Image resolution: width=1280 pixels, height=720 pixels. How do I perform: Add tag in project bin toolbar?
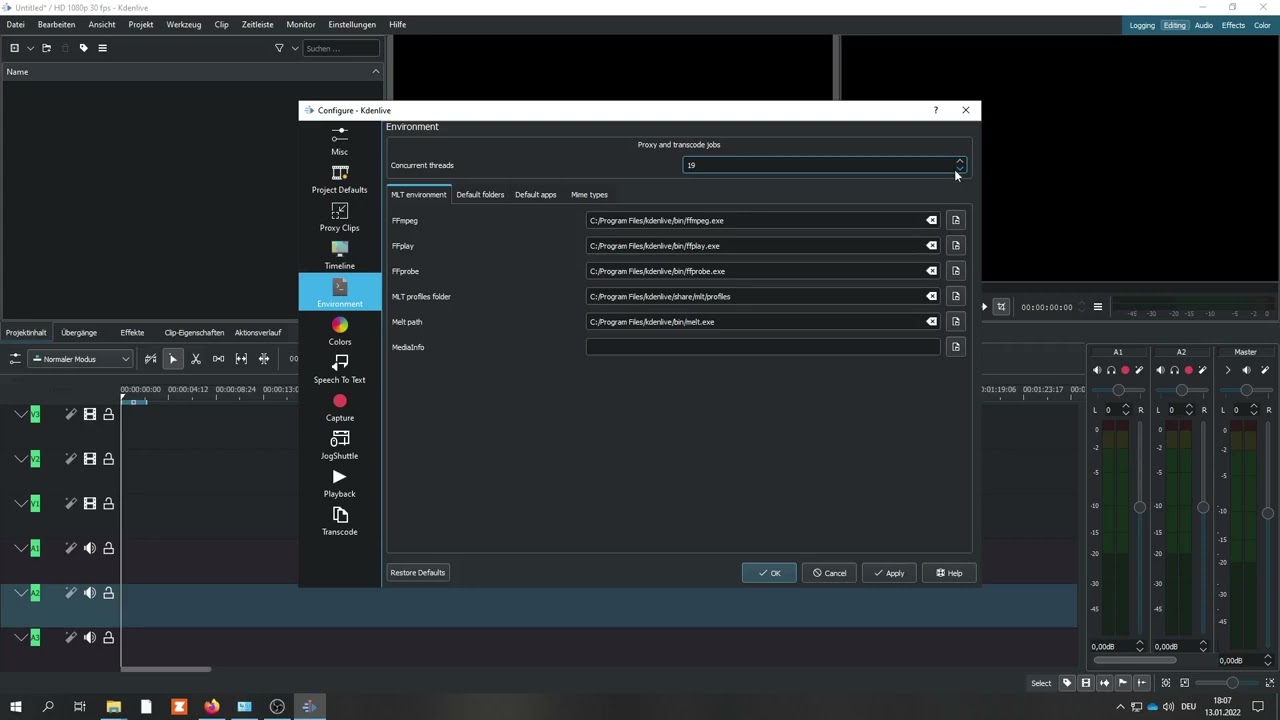[x=83, y=48]
